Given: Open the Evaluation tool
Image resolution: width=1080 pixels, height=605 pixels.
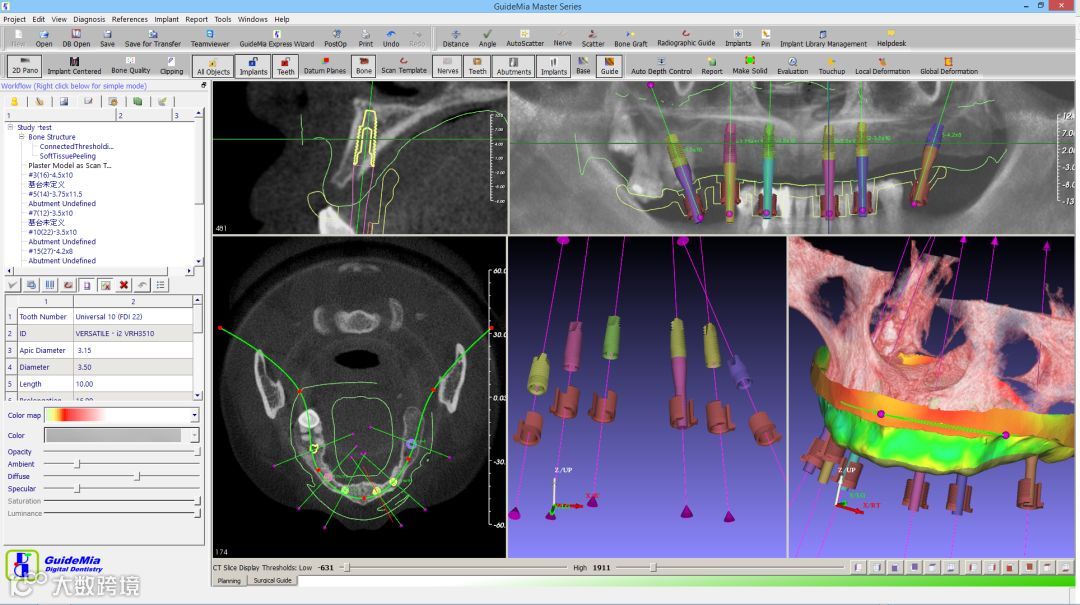Looking at the screenshot, I should tap(792, 66).
